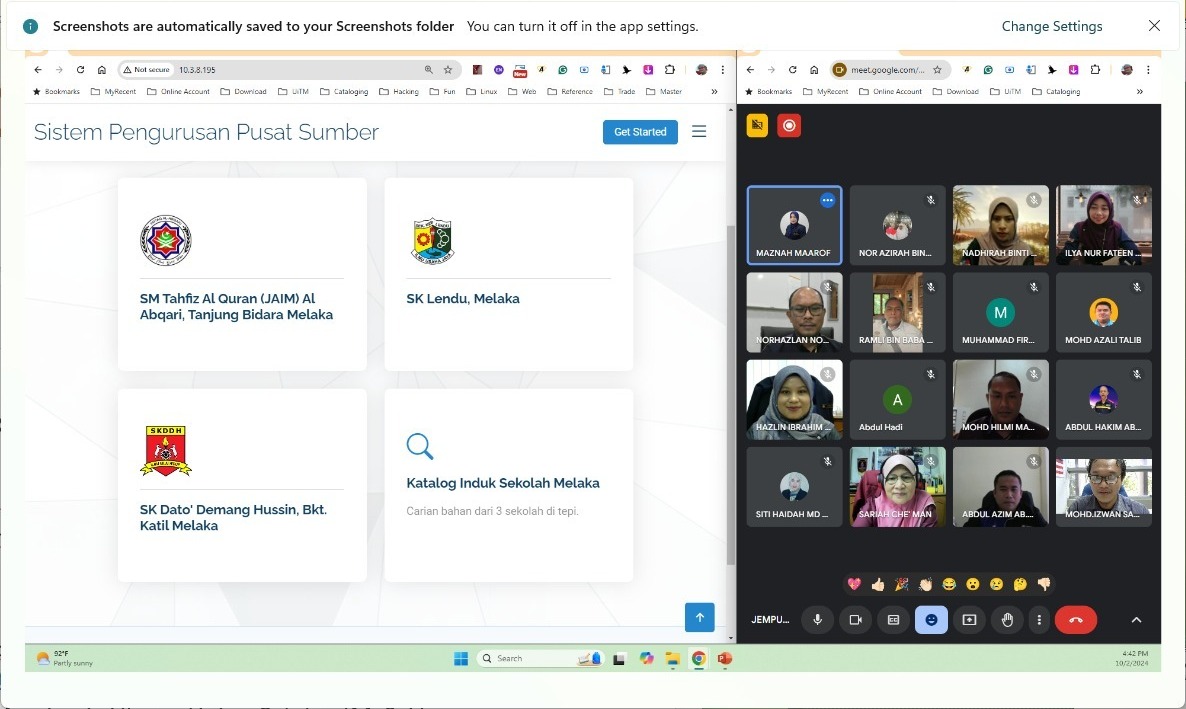
Task: Send the sparkling heart reaction
Action: pyautogui.click(x=854, y=584)
